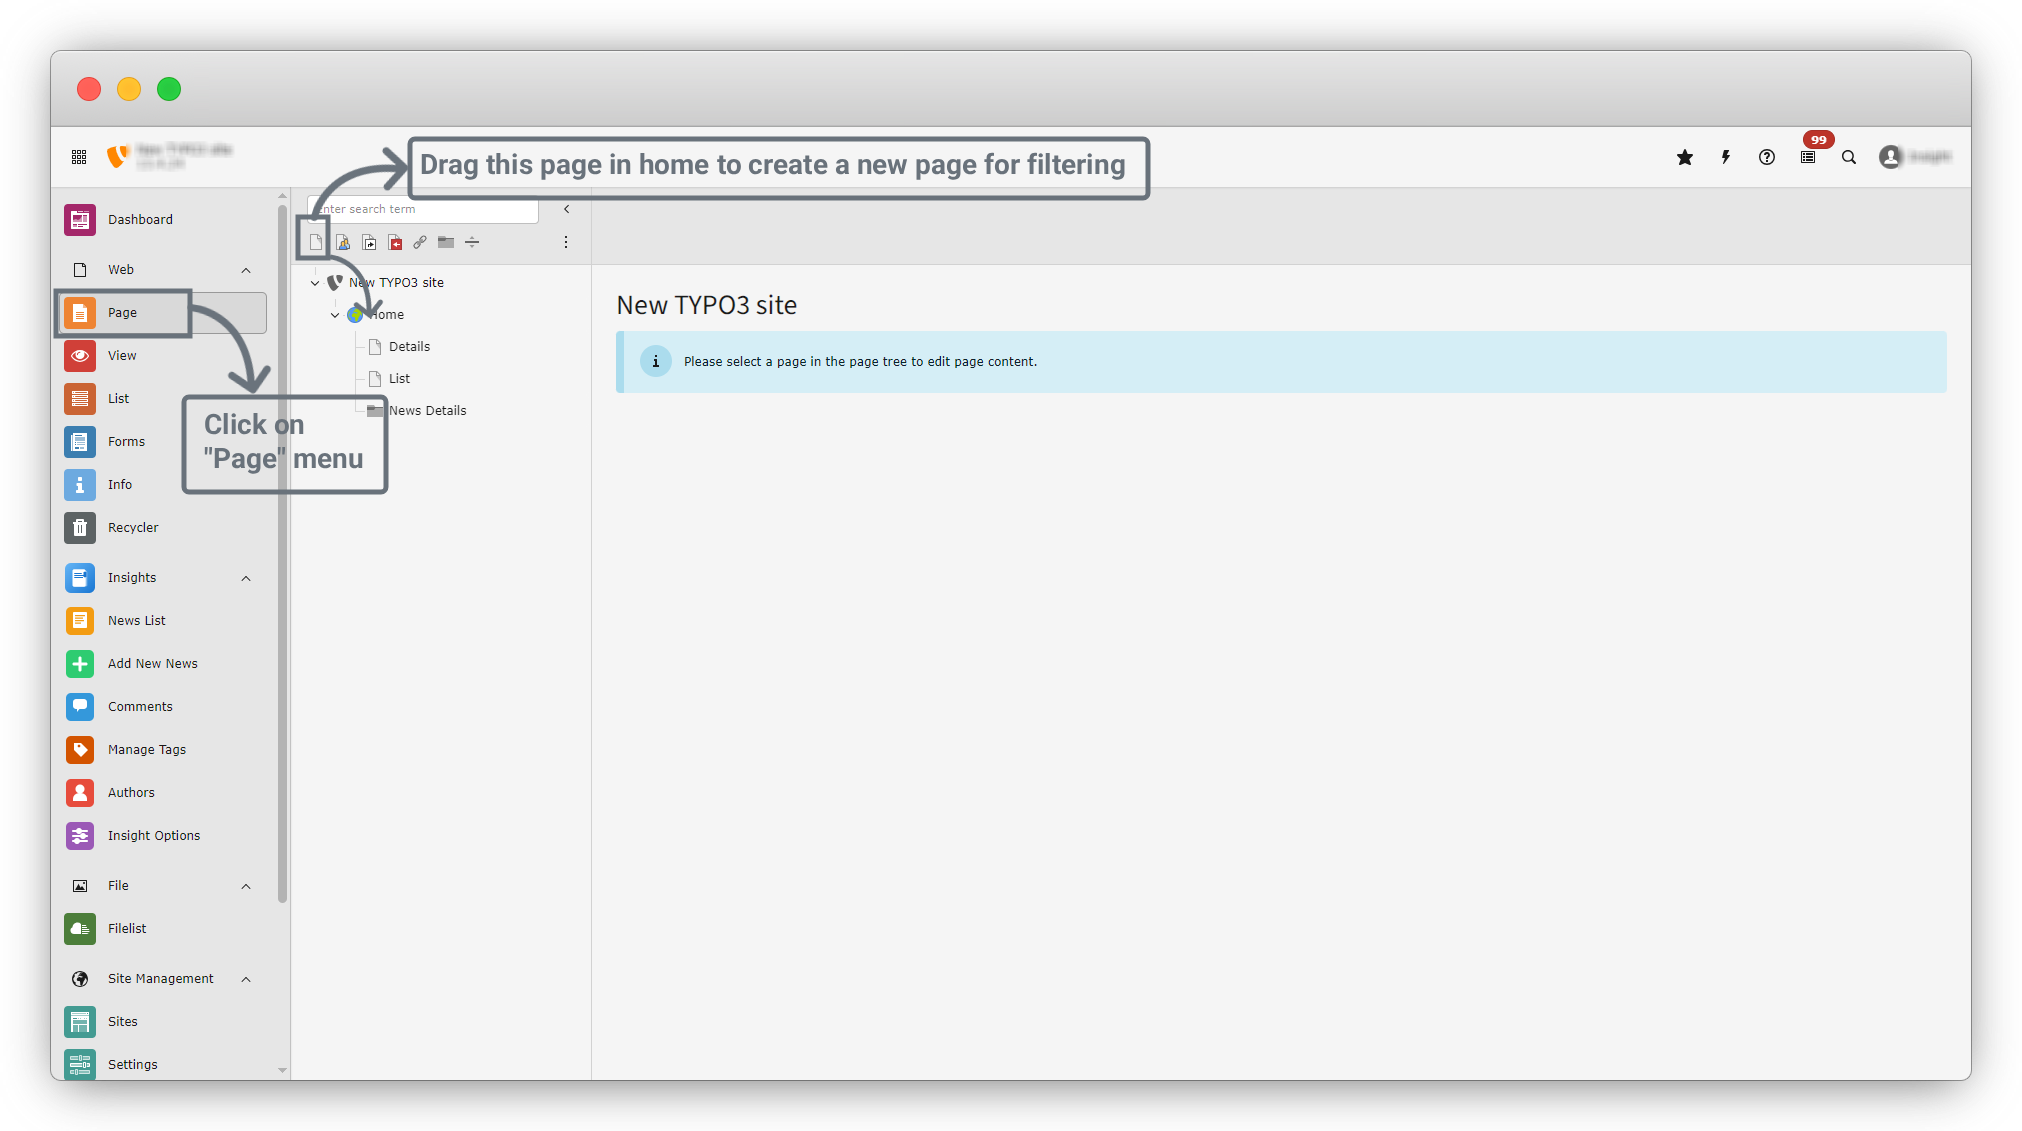Open the flush cache lightning icon
Screen dimensions: 2022x1131
pyautogui.click(x=1726, y=157)
